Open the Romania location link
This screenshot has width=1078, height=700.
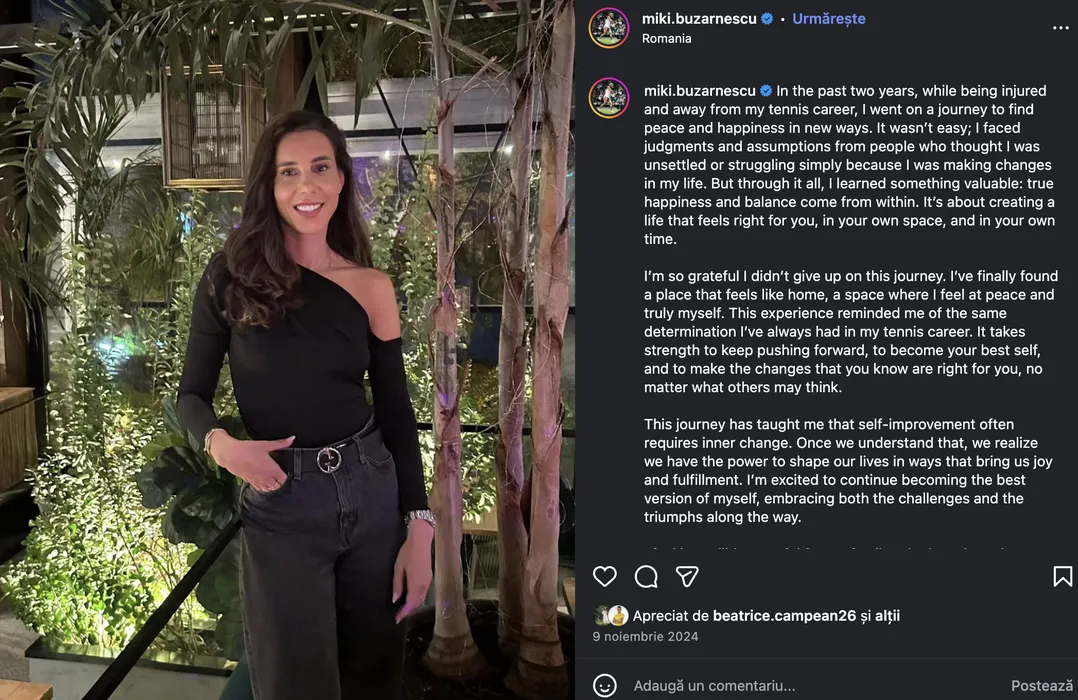click(x=666, y=39)
